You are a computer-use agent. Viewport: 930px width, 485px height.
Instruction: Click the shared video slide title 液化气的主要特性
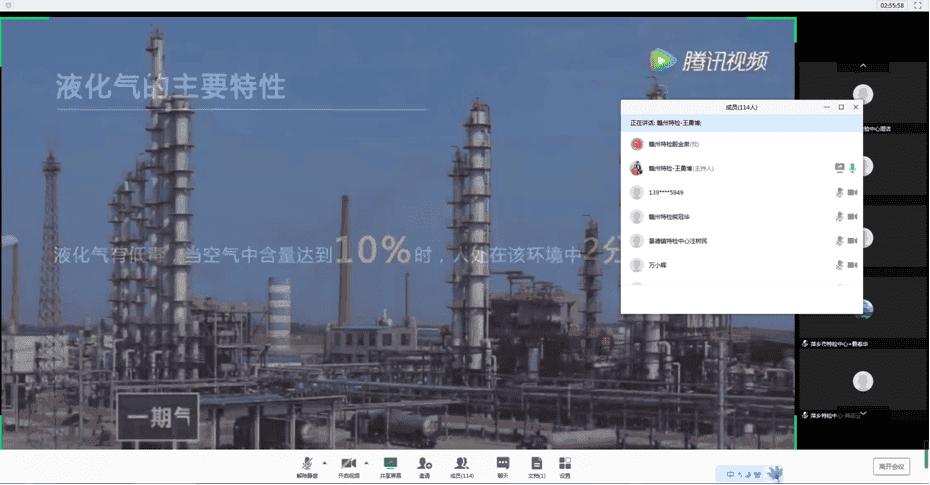[171, 87]
